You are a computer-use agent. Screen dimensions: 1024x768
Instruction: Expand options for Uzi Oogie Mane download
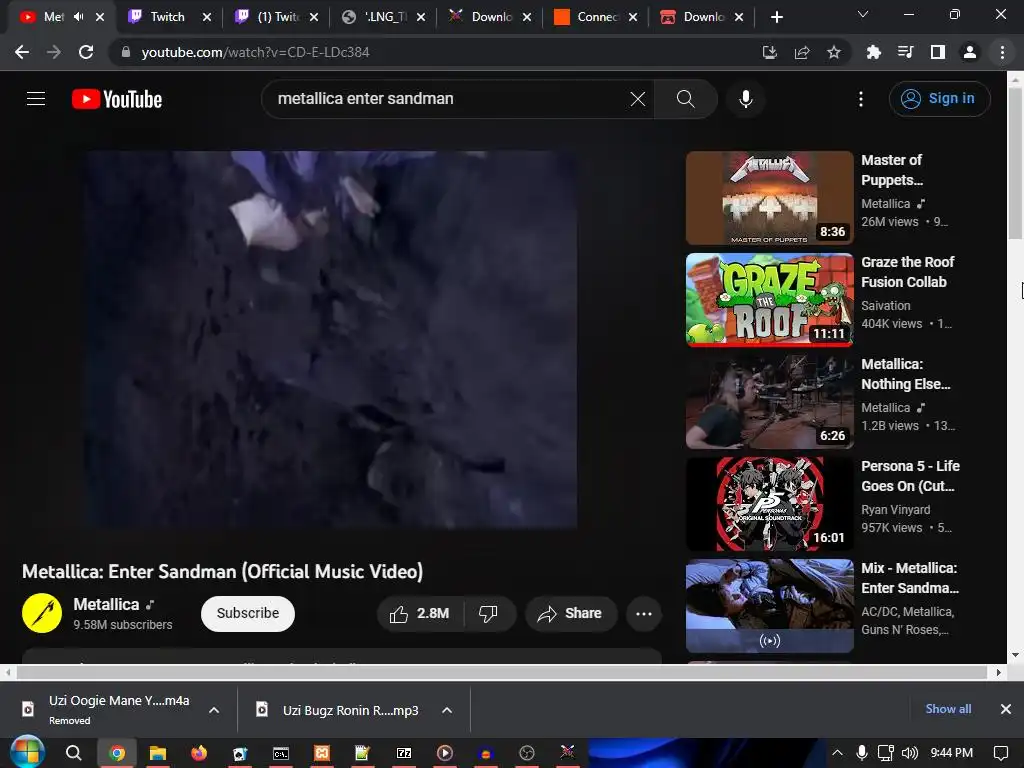click(214, 710)
